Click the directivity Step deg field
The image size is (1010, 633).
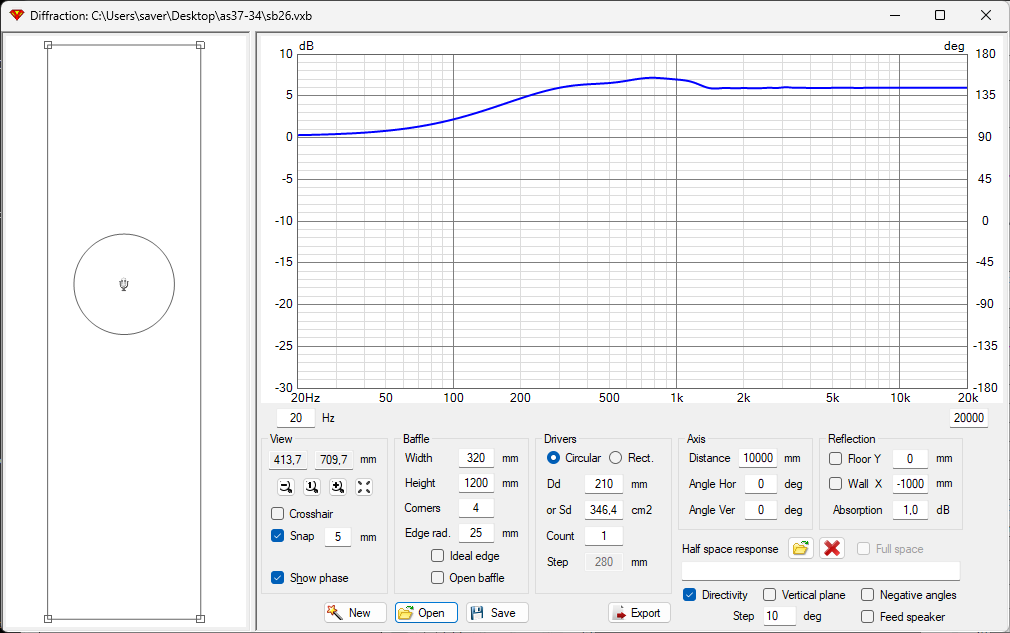(779, 616)
